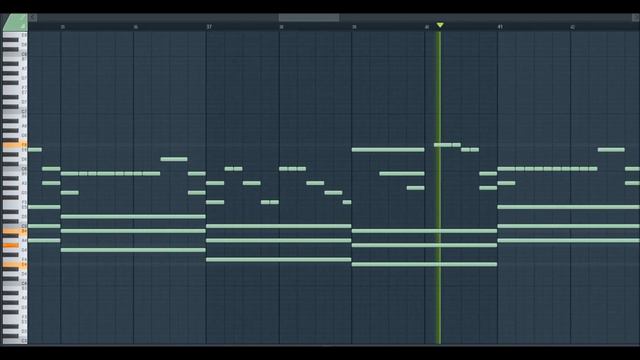Viewport: 640px width, 360px height.
Task: Select the long C5 note starting at bar 37
Action: (x=279, y=226)
